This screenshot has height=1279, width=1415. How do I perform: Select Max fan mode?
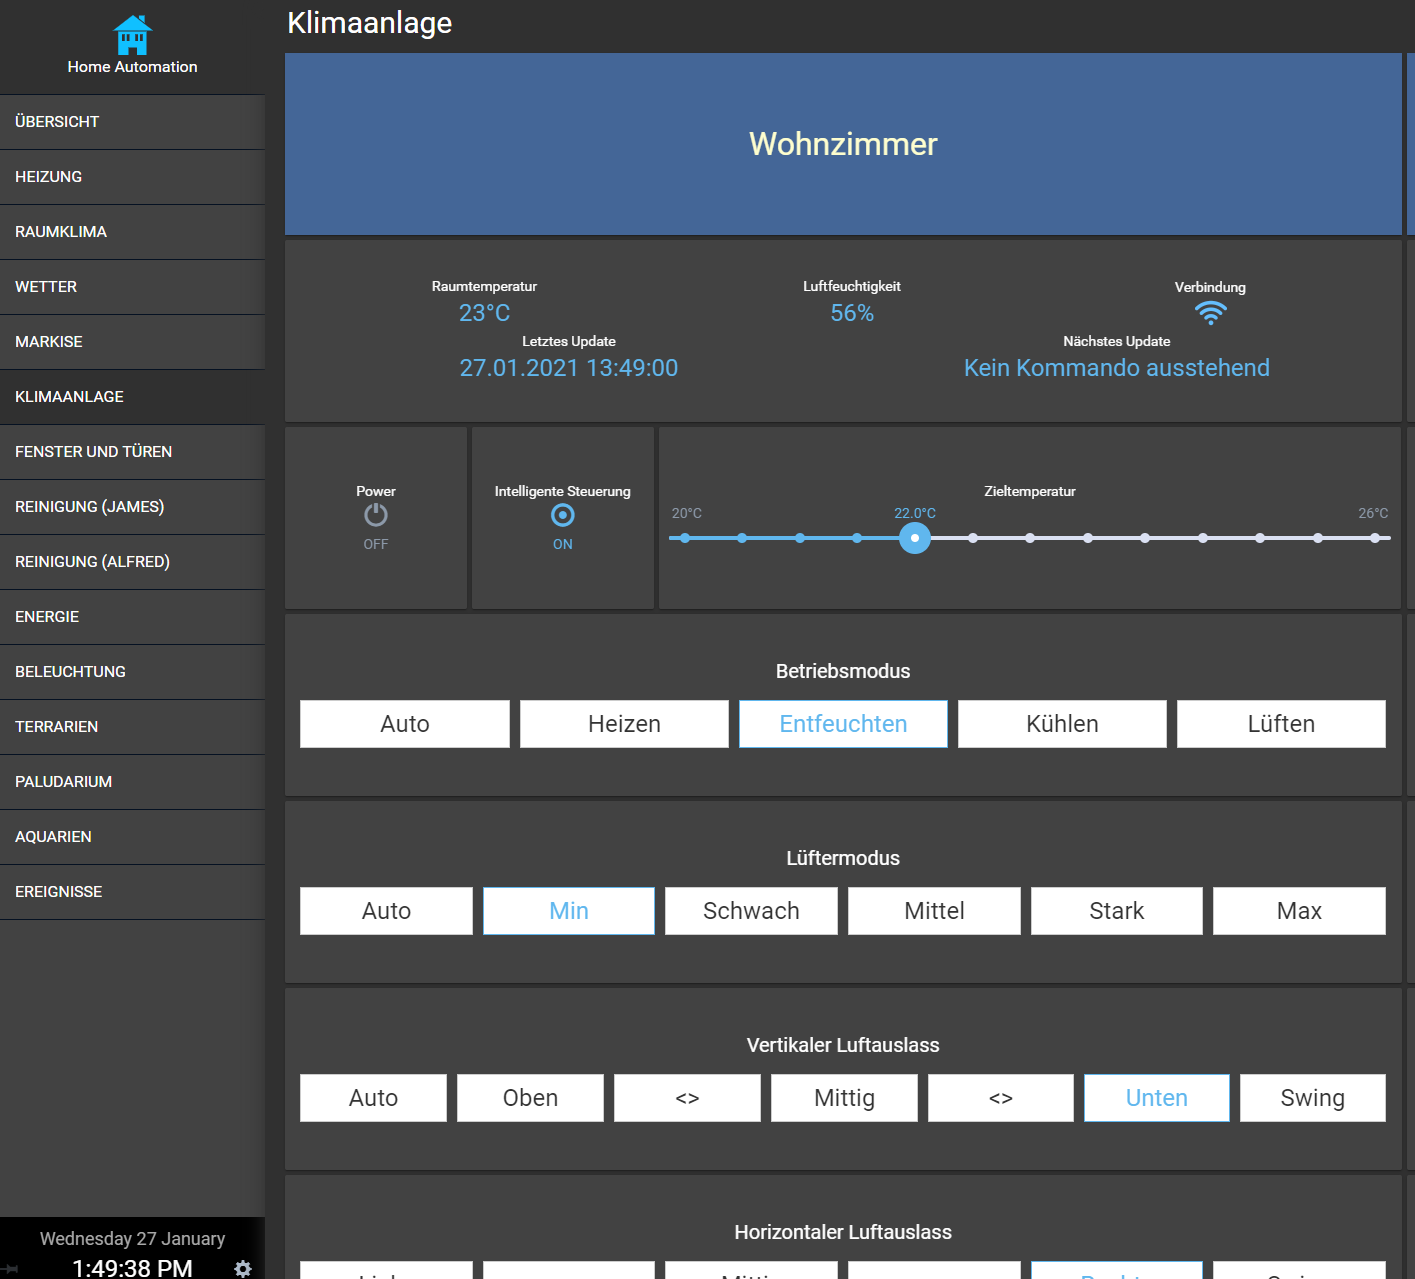[1299, 911]
